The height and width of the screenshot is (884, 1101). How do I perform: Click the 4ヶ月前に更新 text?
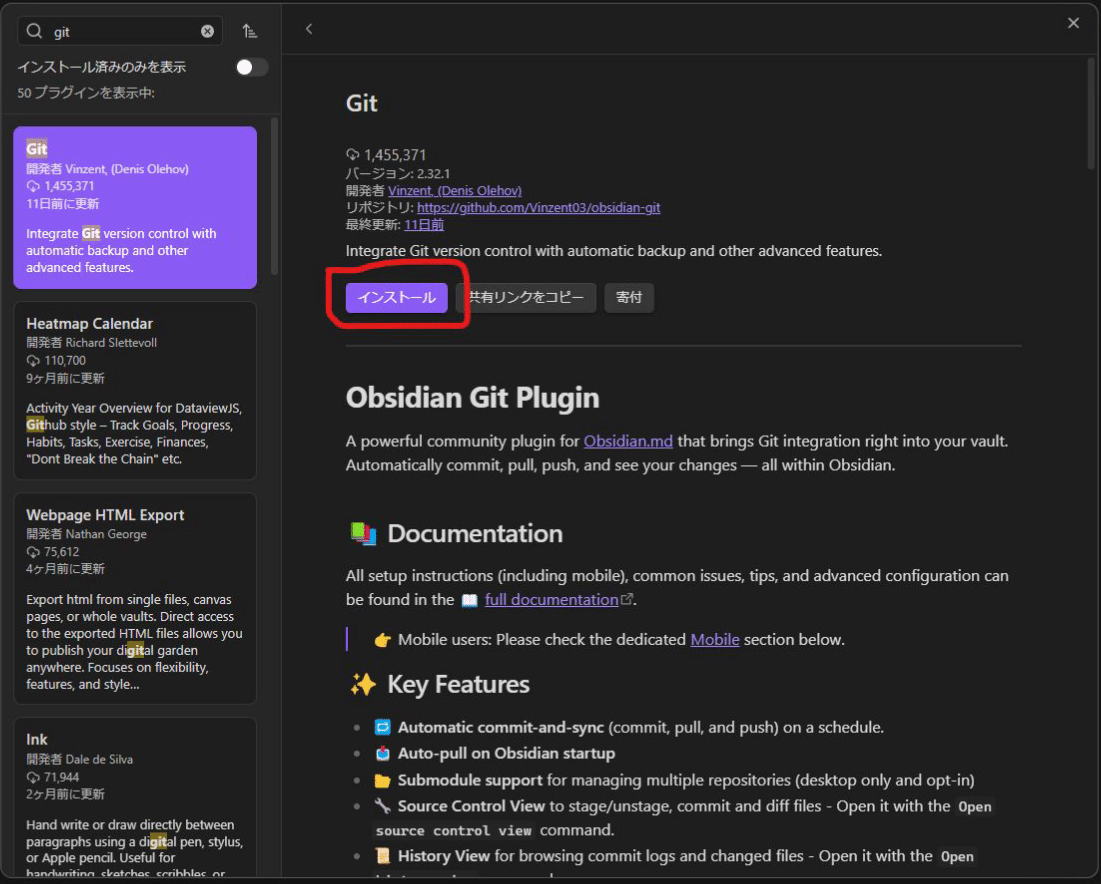coord(65,569)
